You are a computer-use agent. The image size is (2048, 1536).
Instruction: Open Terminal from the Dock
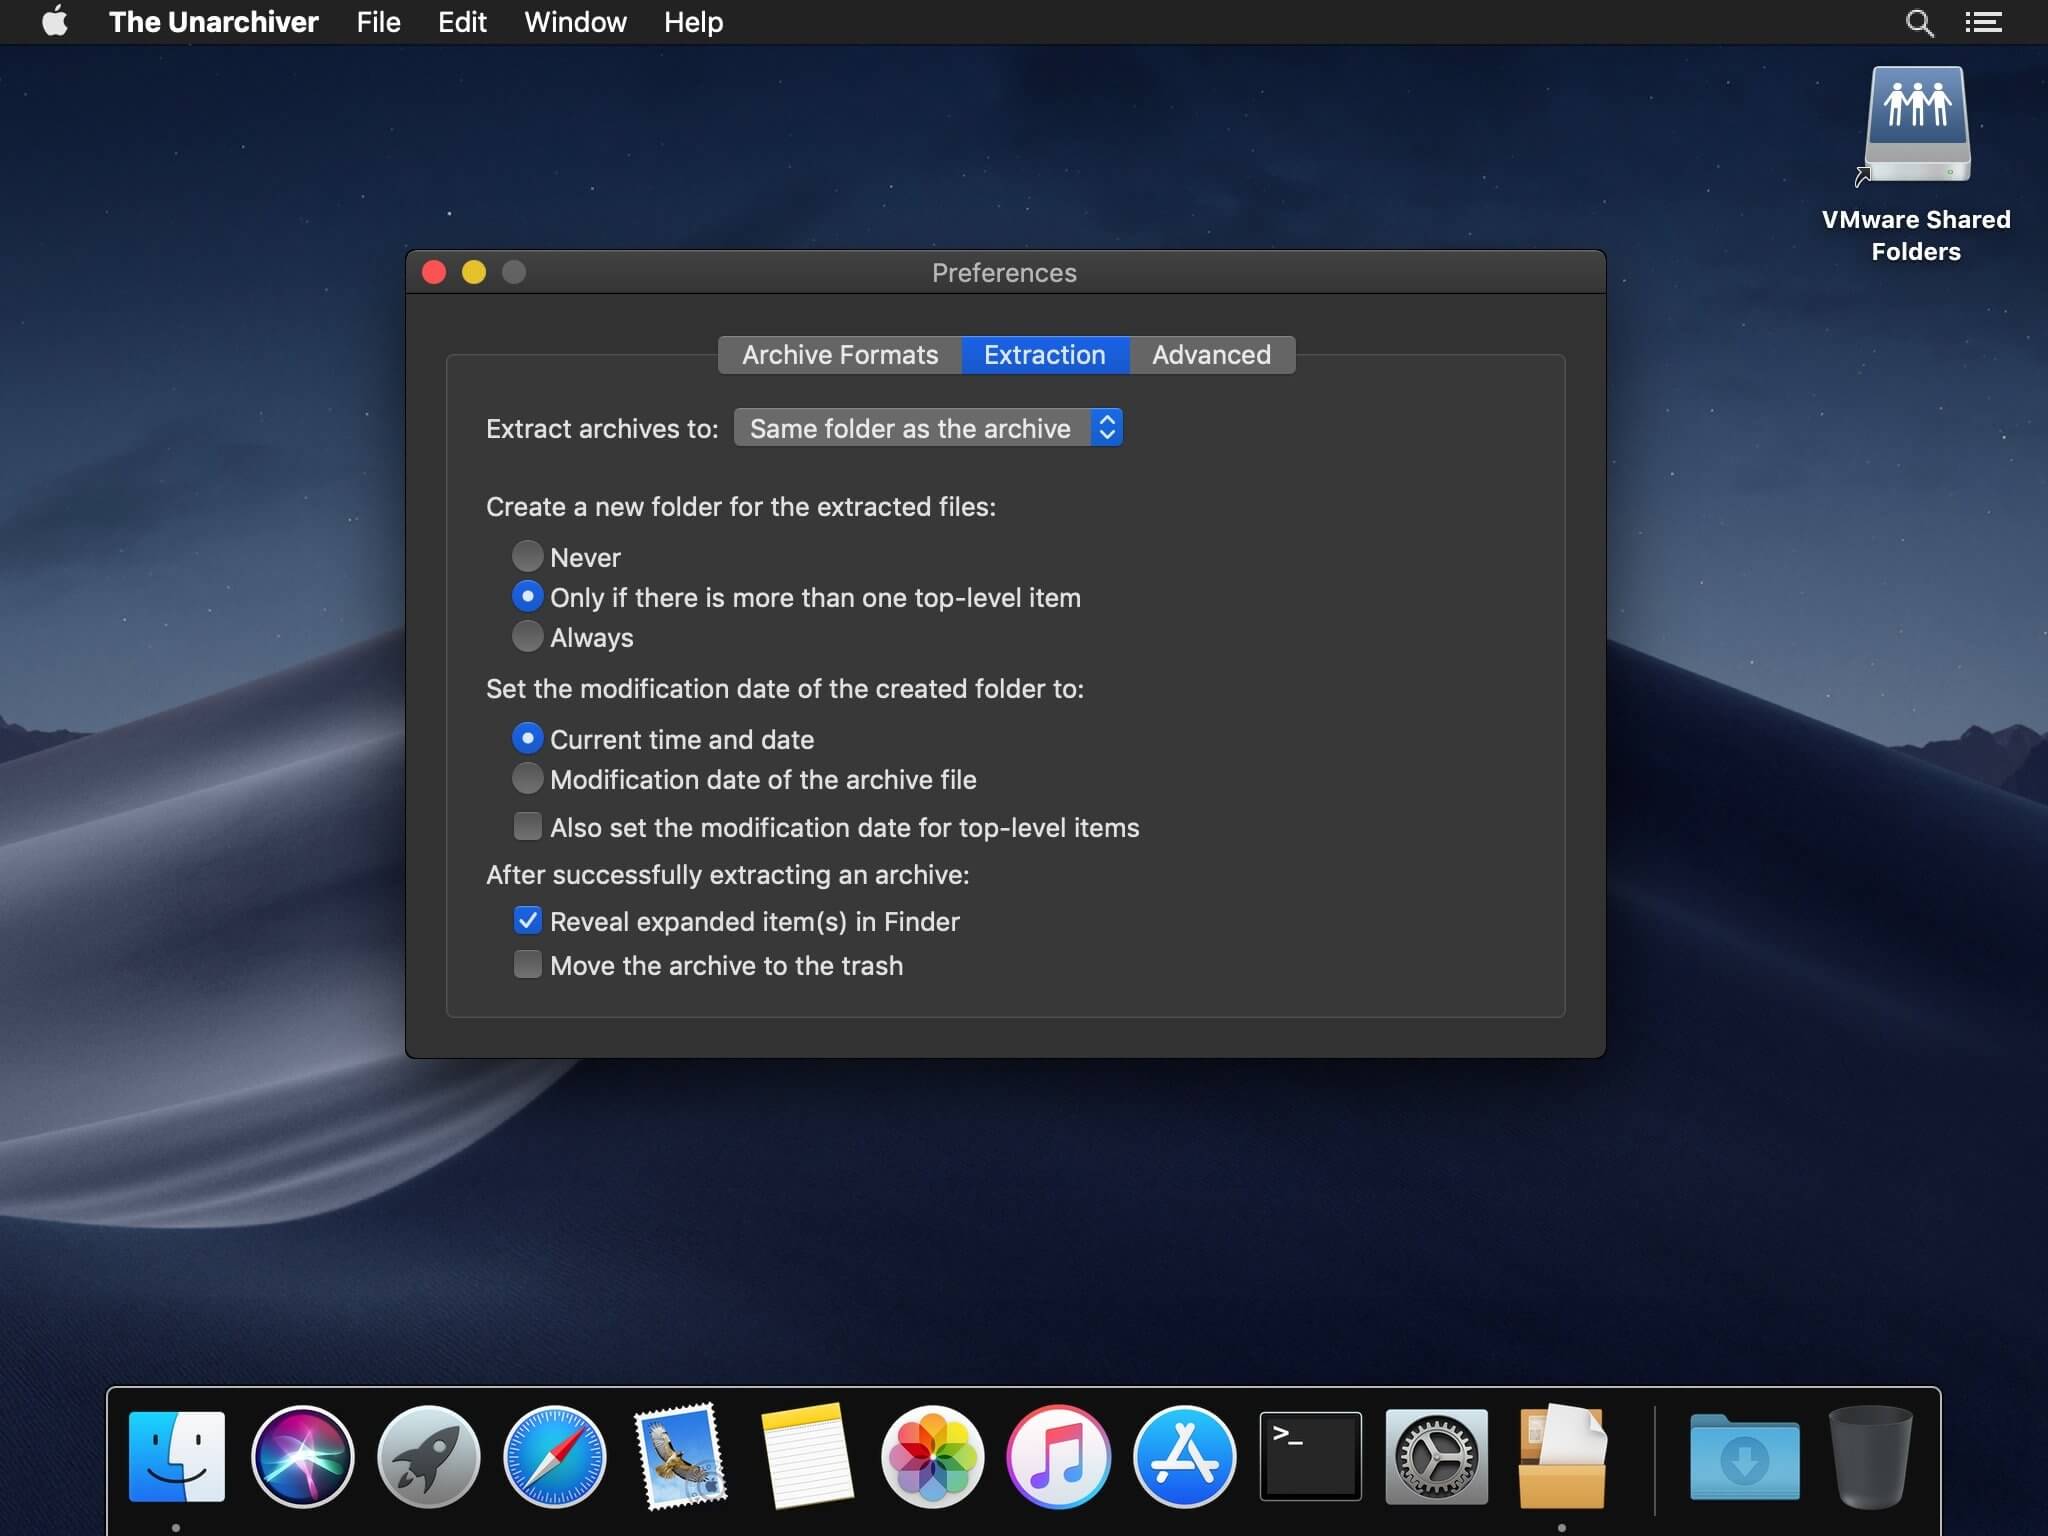[x=1310, y=1456]
